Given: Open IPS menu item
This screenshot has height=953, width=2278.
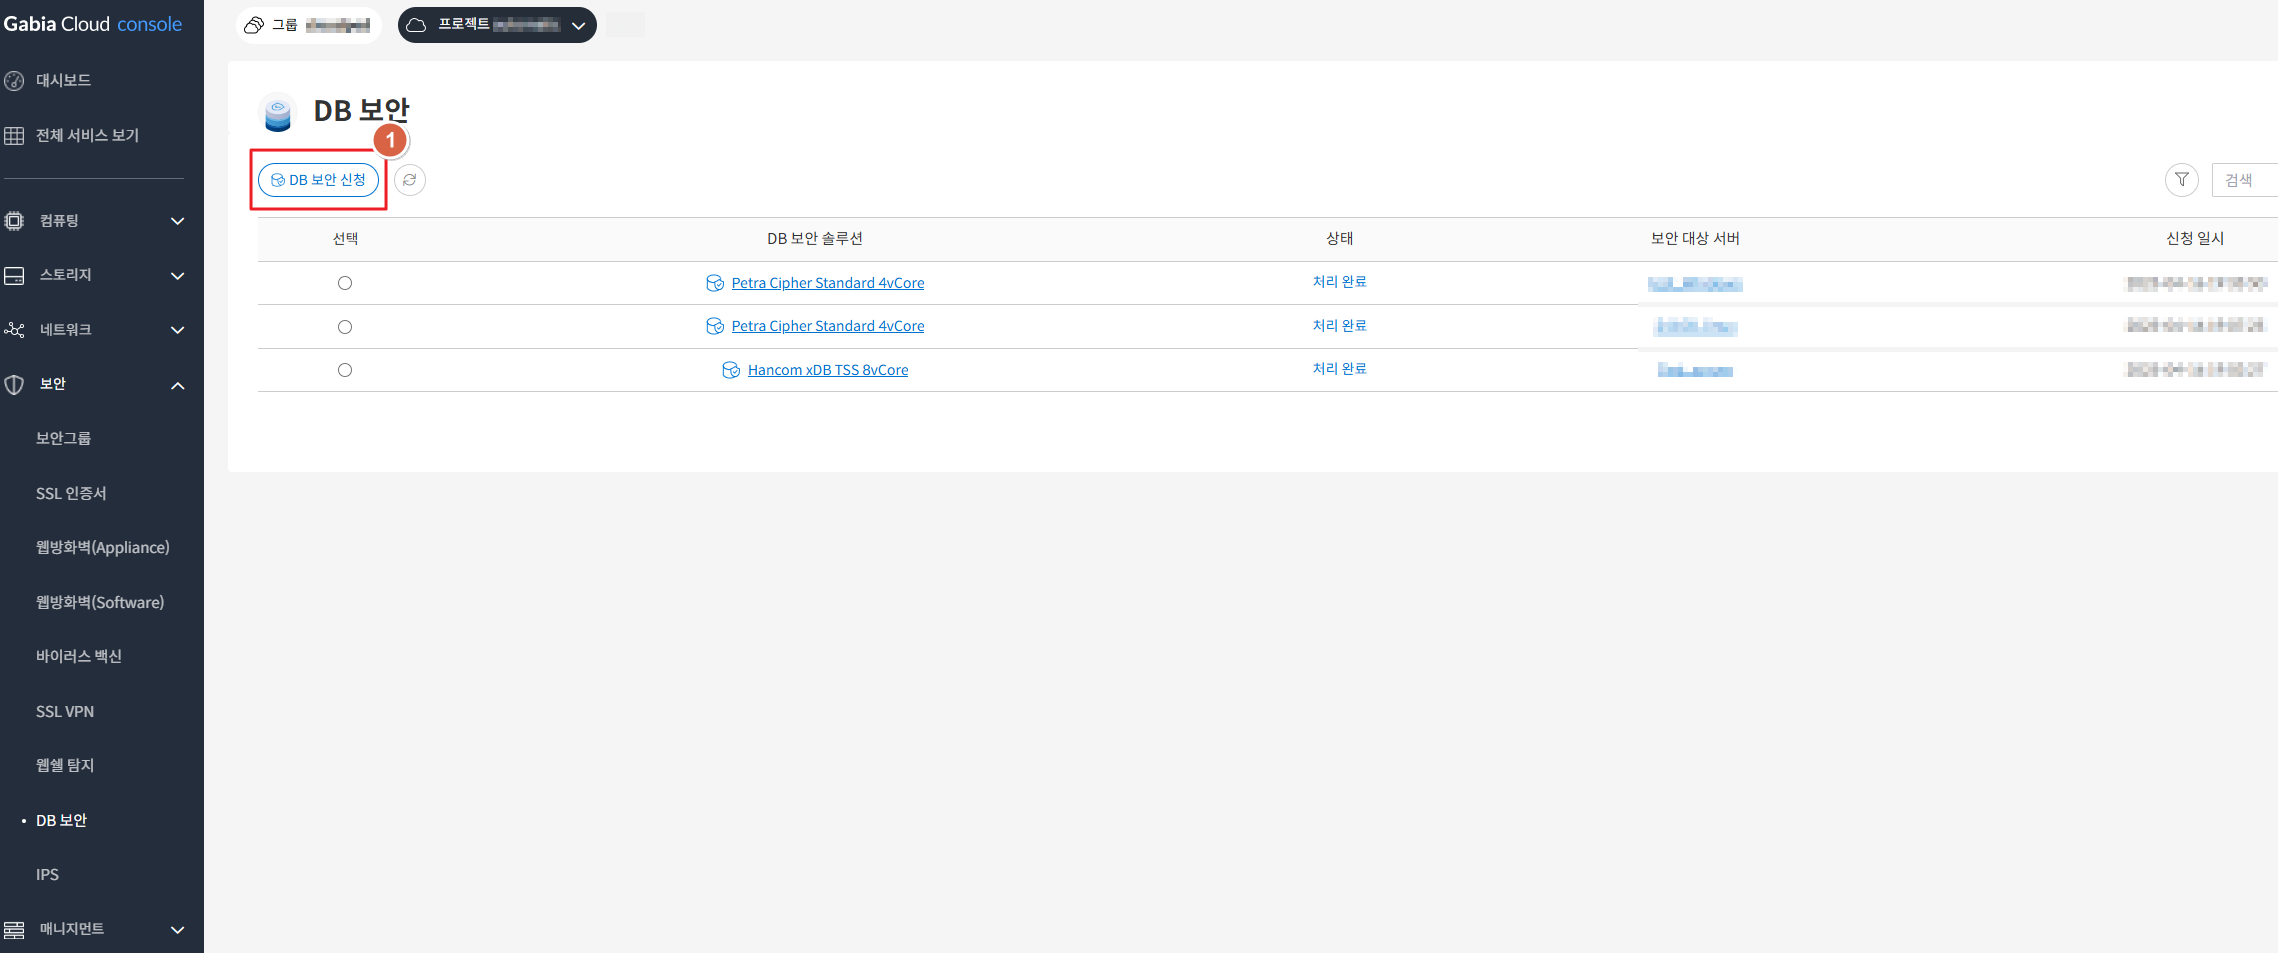Looking at the screenshot, I should [x=47, y=874].
